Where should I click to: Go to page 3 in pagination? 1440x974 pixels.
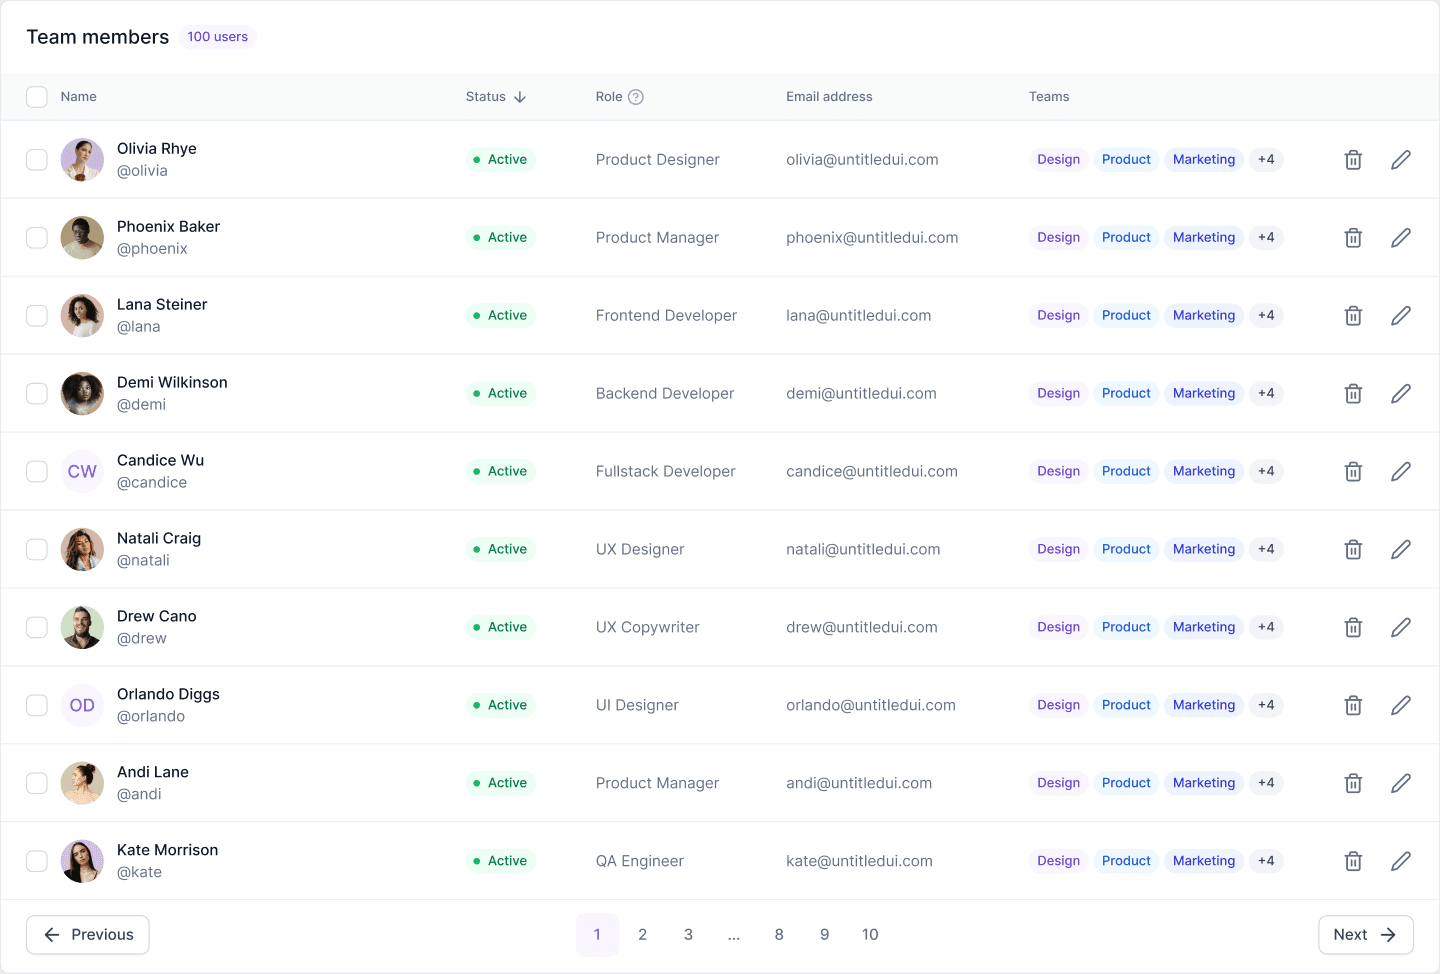coord(688,935)
